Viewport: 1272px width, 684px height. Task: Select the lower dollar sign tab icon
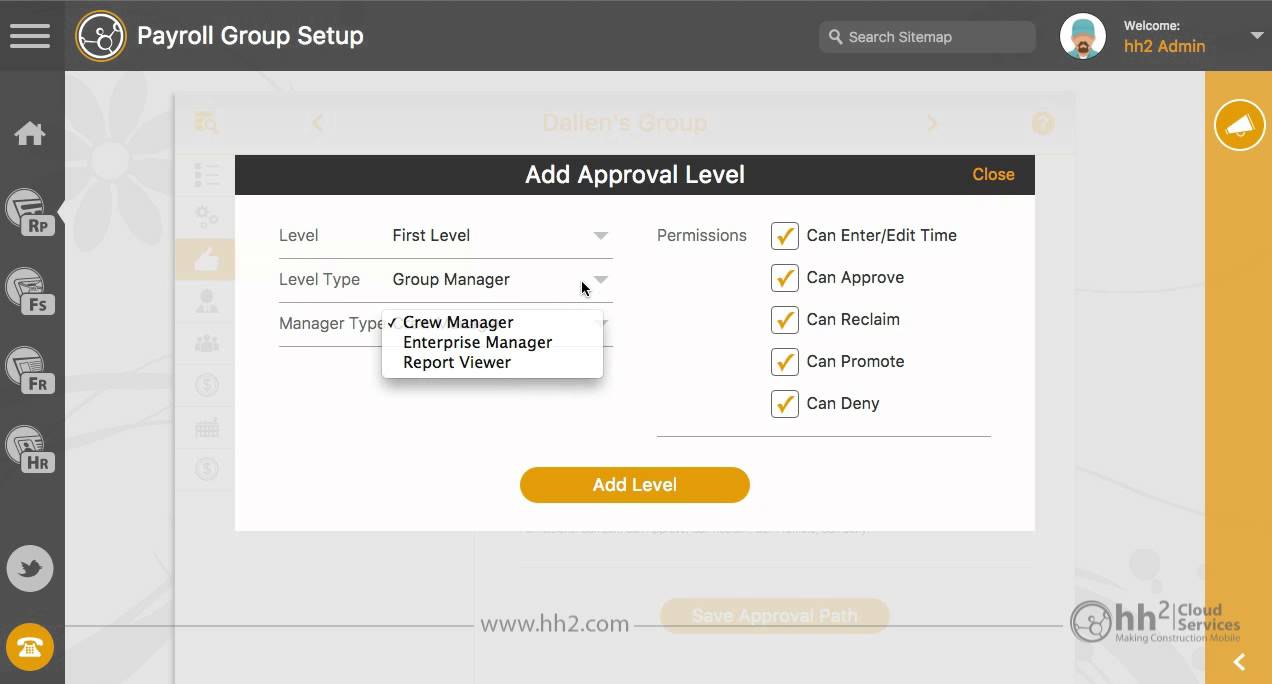(206, 468)
